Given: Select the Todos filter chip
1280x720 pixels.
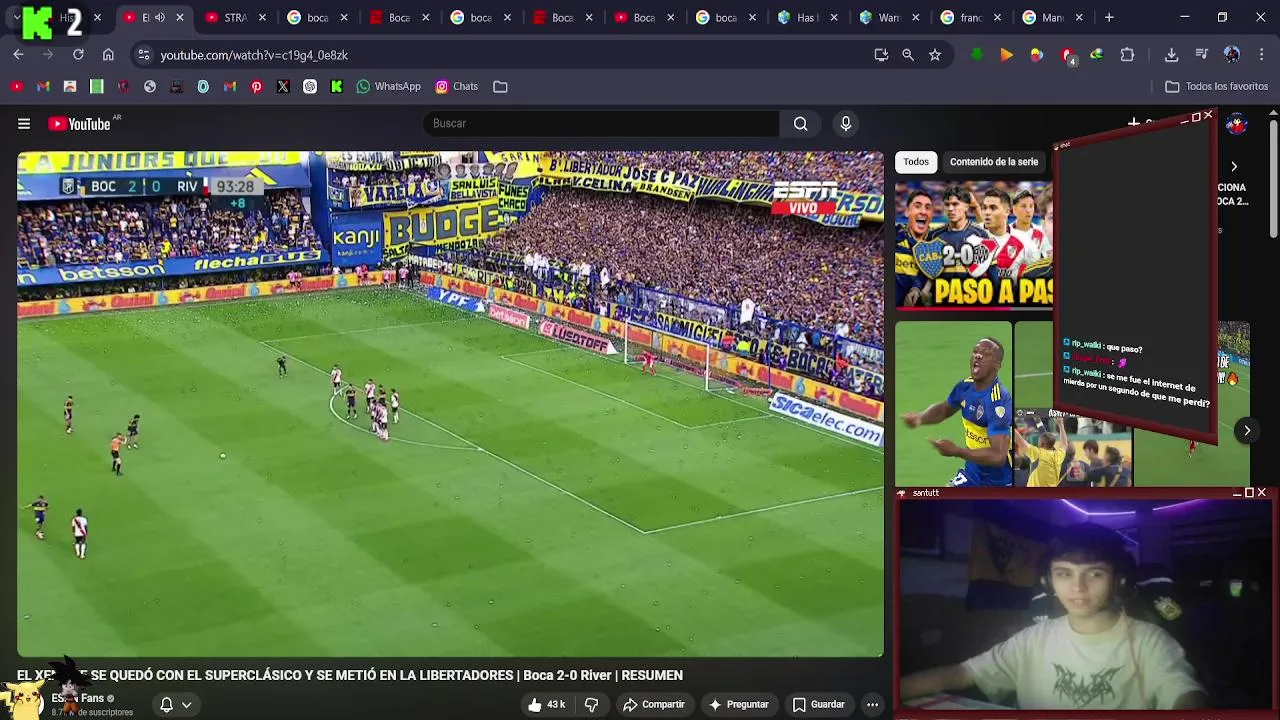Looking at the screenshot, I should pos(916,162).
